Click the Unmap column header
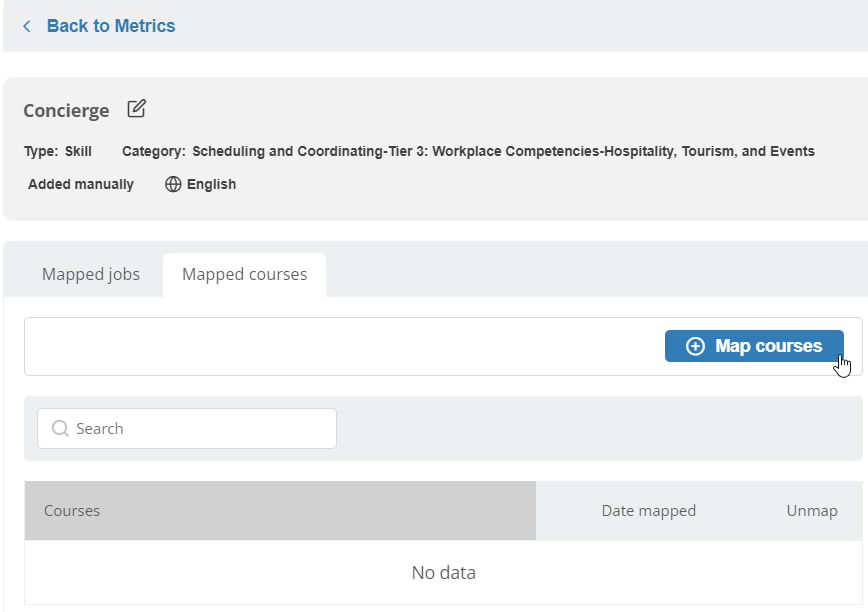Viewport: 868px width, 612px height. point(811,510)
